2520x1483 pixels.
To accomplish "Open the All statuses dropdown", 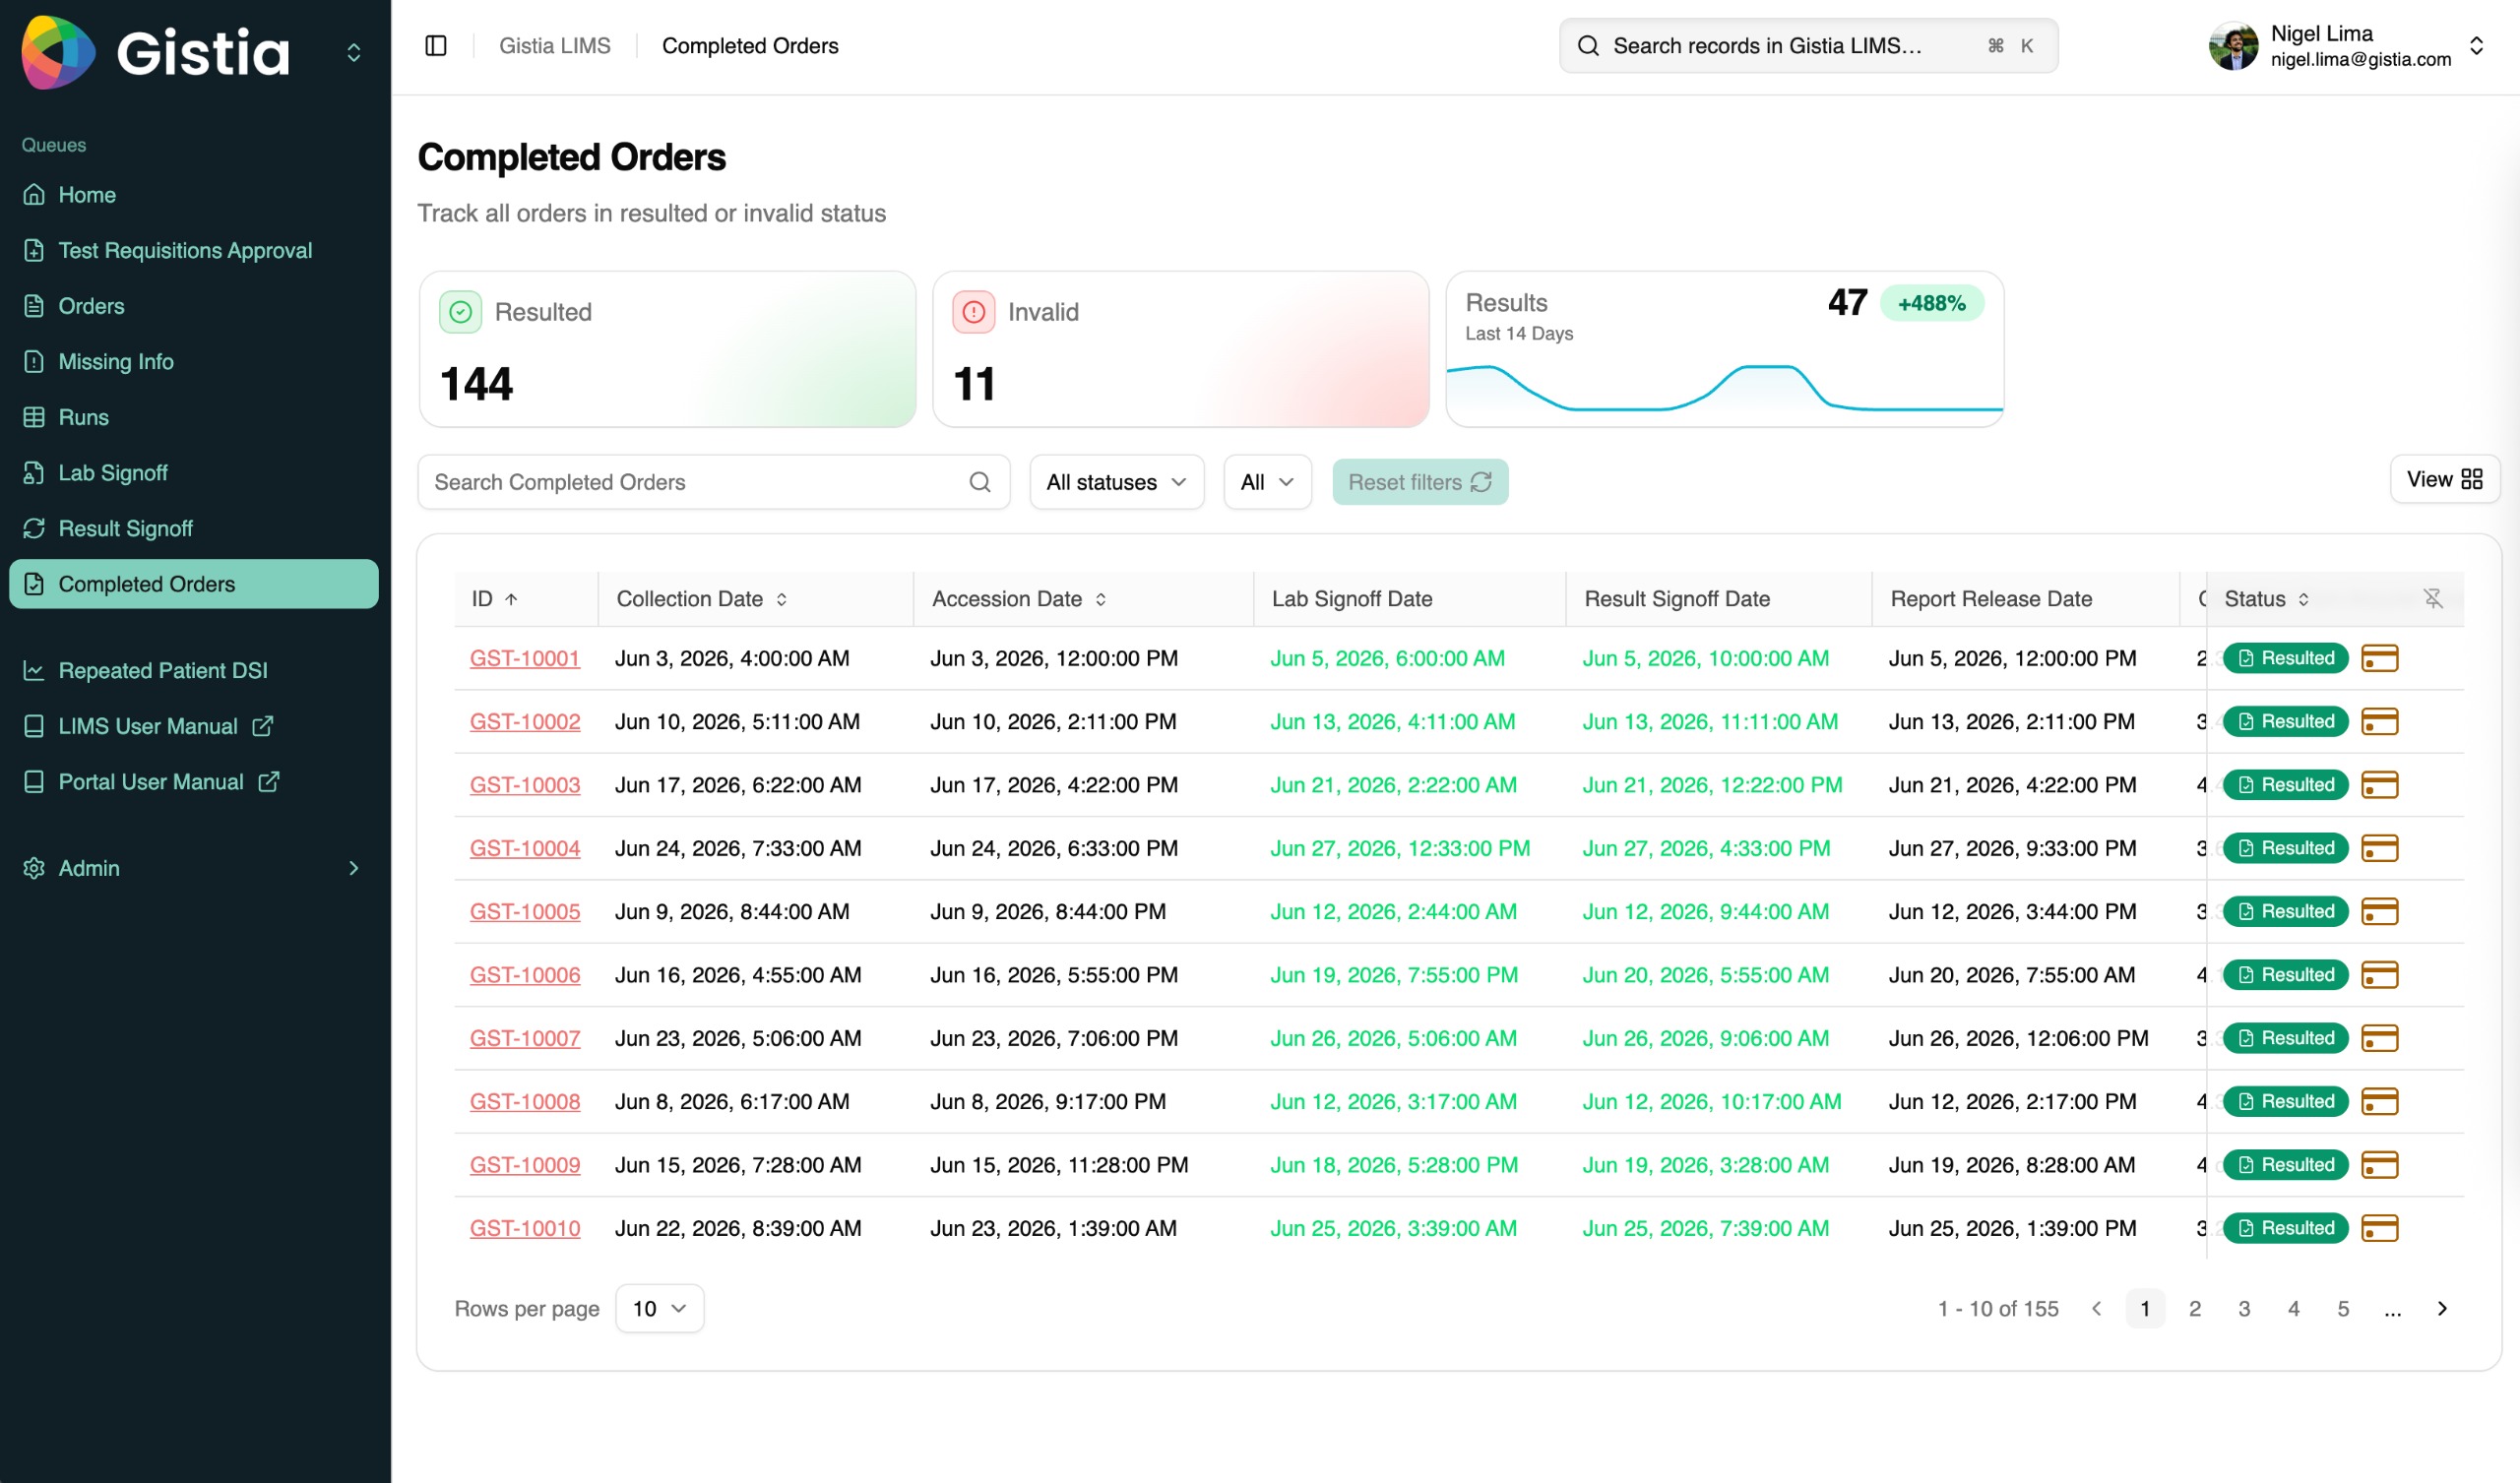I will coord(1116,482).
